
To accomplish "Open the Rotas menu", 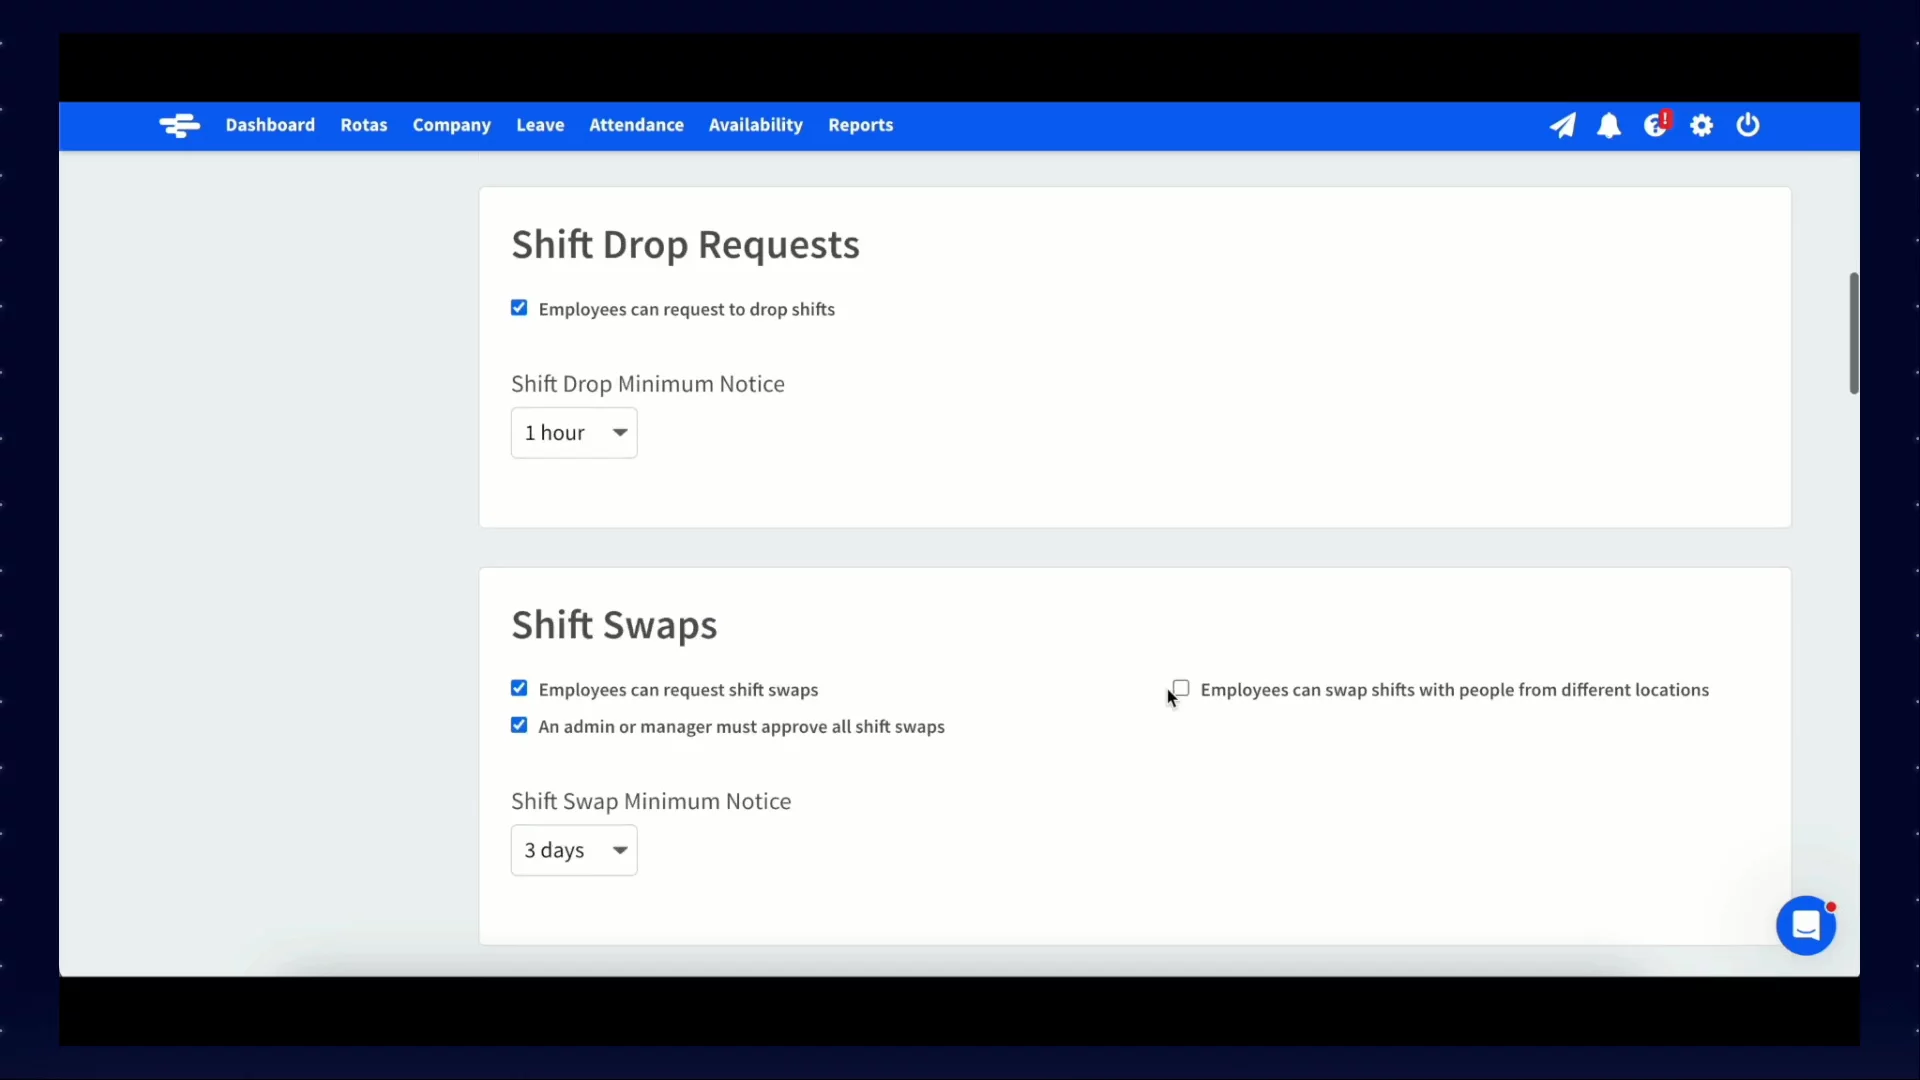I will [363, 125].
